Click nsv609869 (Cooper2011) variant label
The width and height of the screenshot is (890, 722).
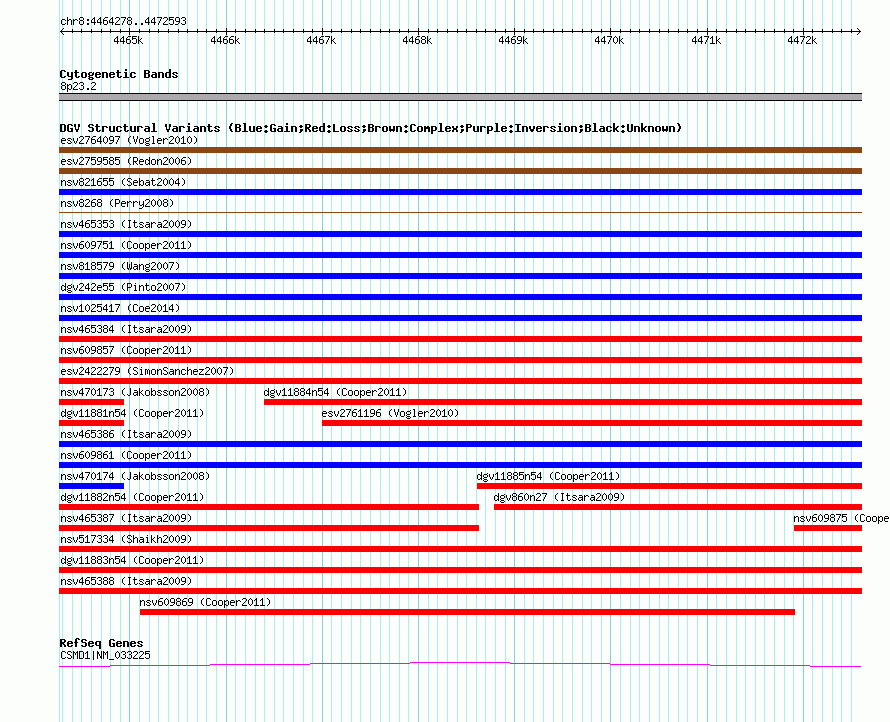205,602
